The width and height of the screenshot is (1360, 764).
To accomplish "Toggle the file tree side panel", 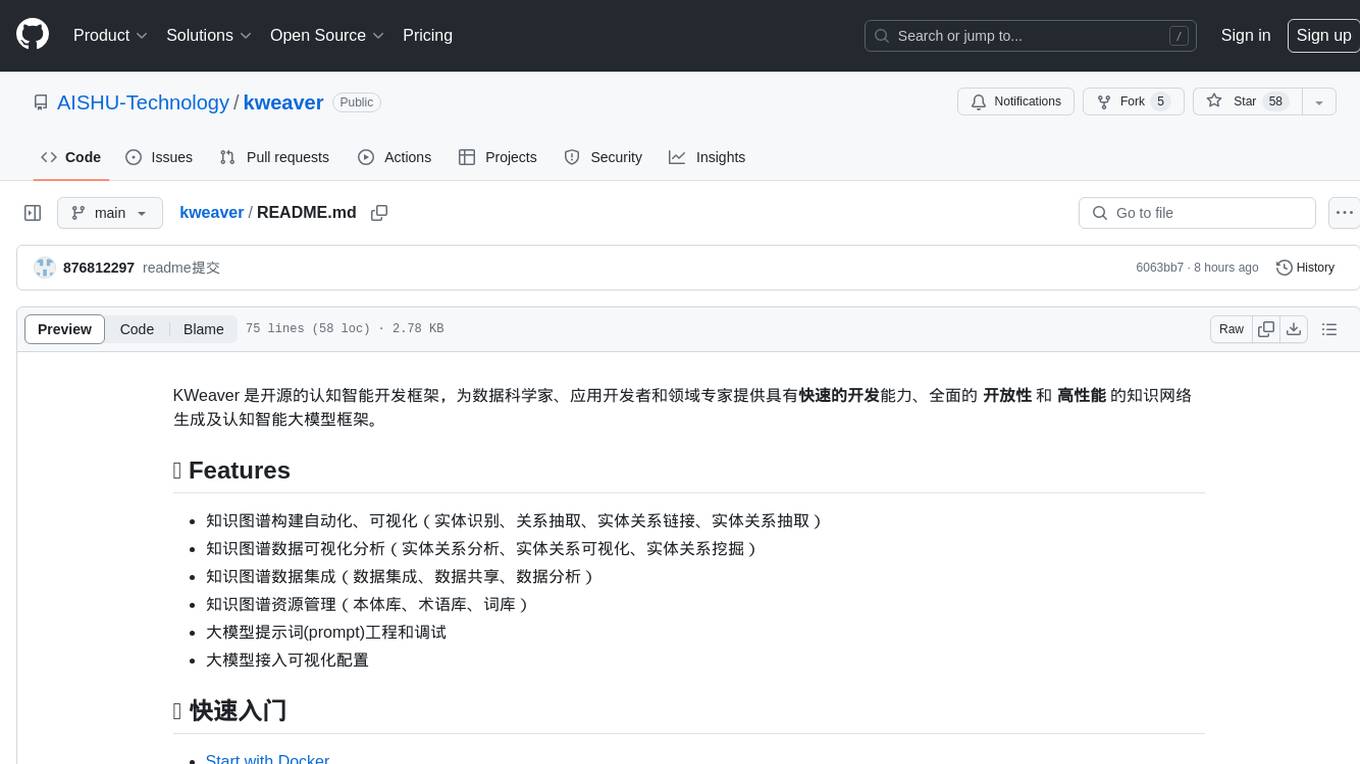I will (33, 213).
